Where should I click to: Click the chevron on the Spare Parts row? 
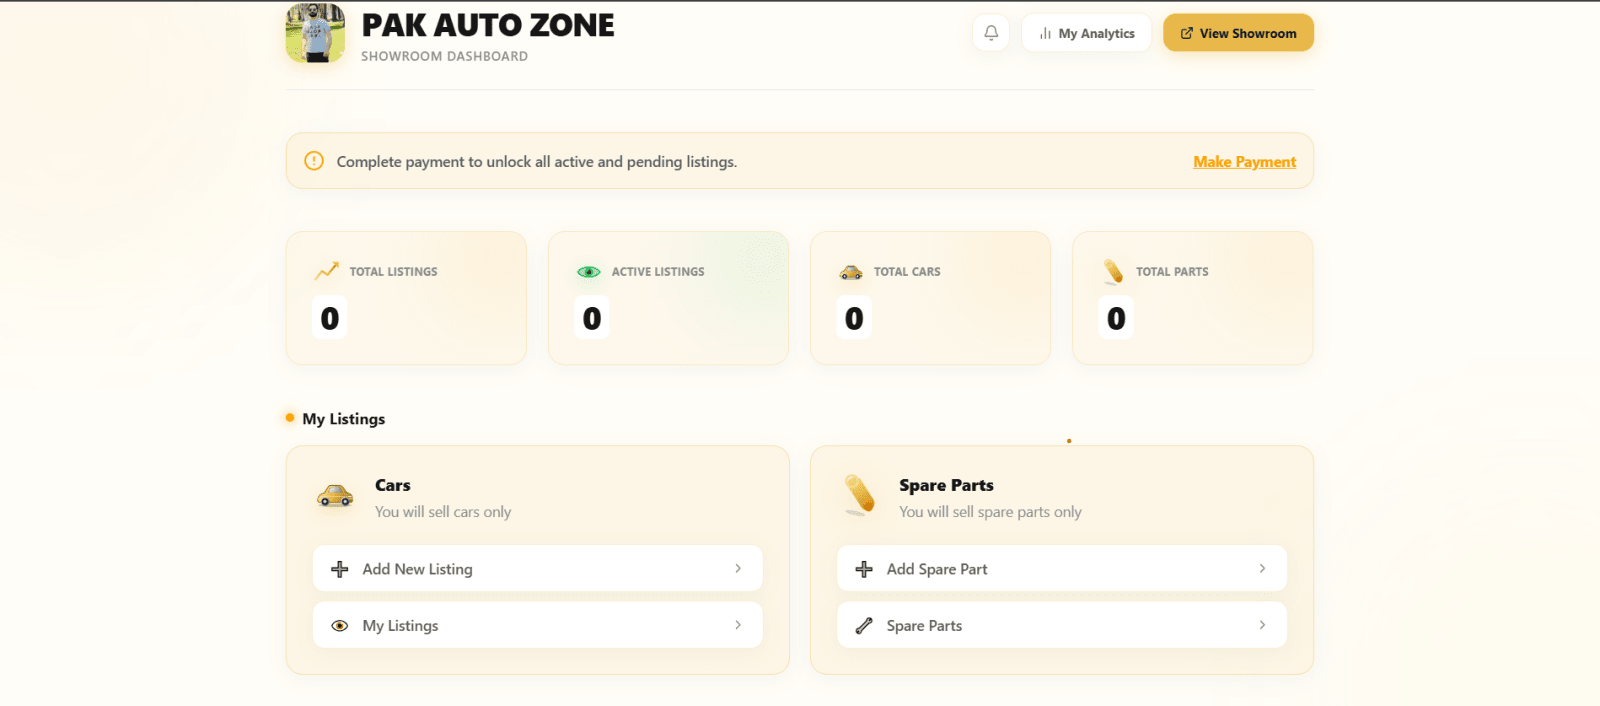(1262, 625)
